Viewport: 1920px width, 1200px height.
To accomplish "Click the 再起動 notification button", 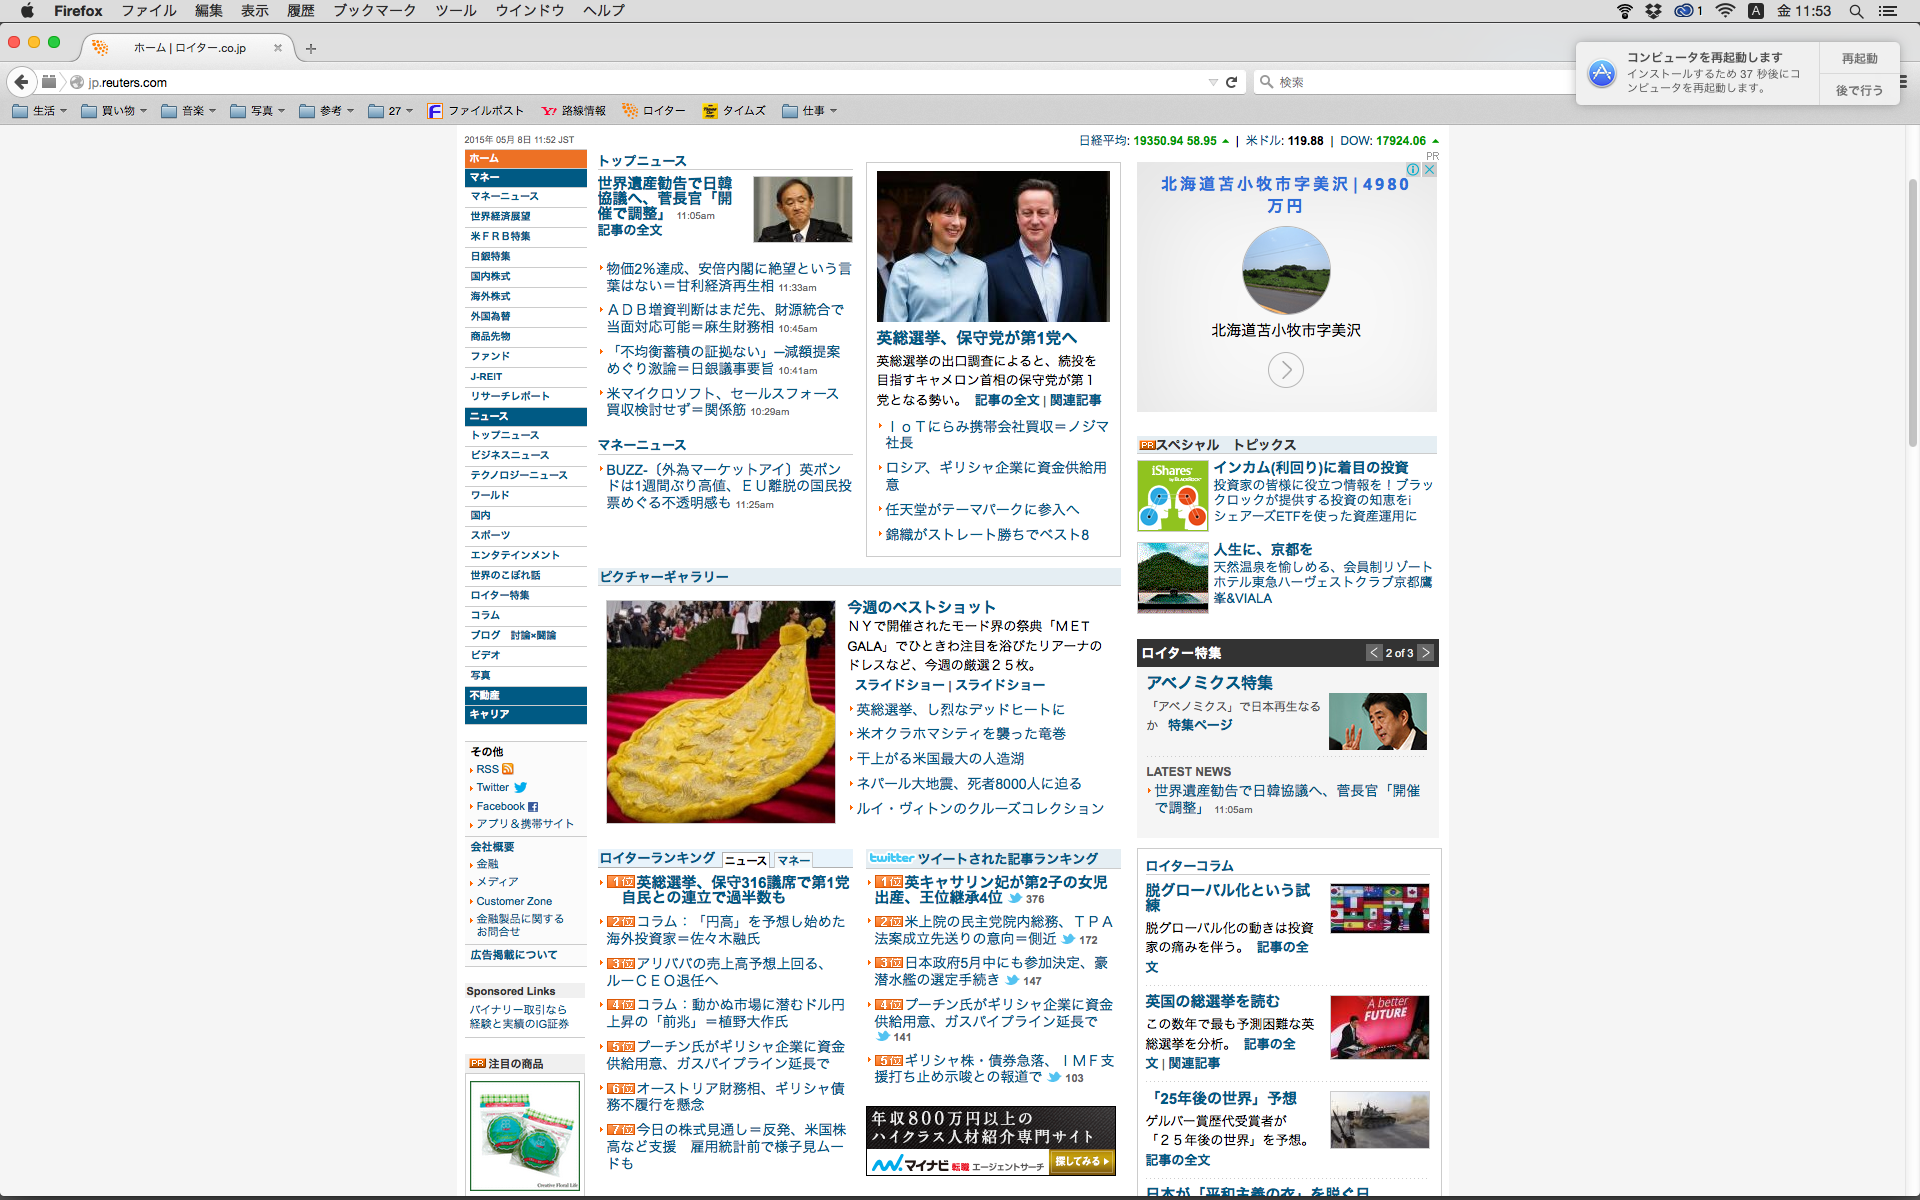I will pos(1859,58).
